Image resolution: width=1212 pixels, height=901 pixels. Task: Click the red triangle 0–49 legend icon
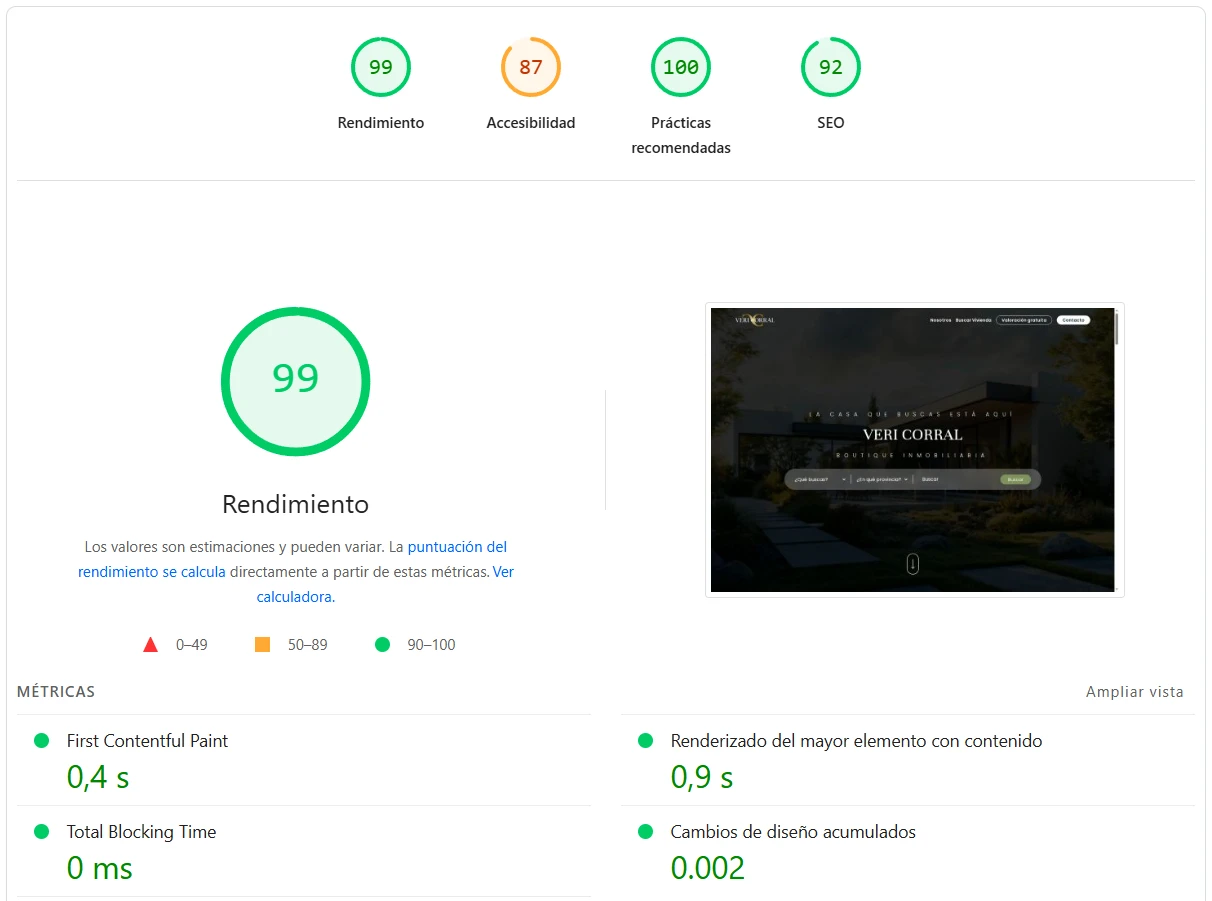coord(151,645)
